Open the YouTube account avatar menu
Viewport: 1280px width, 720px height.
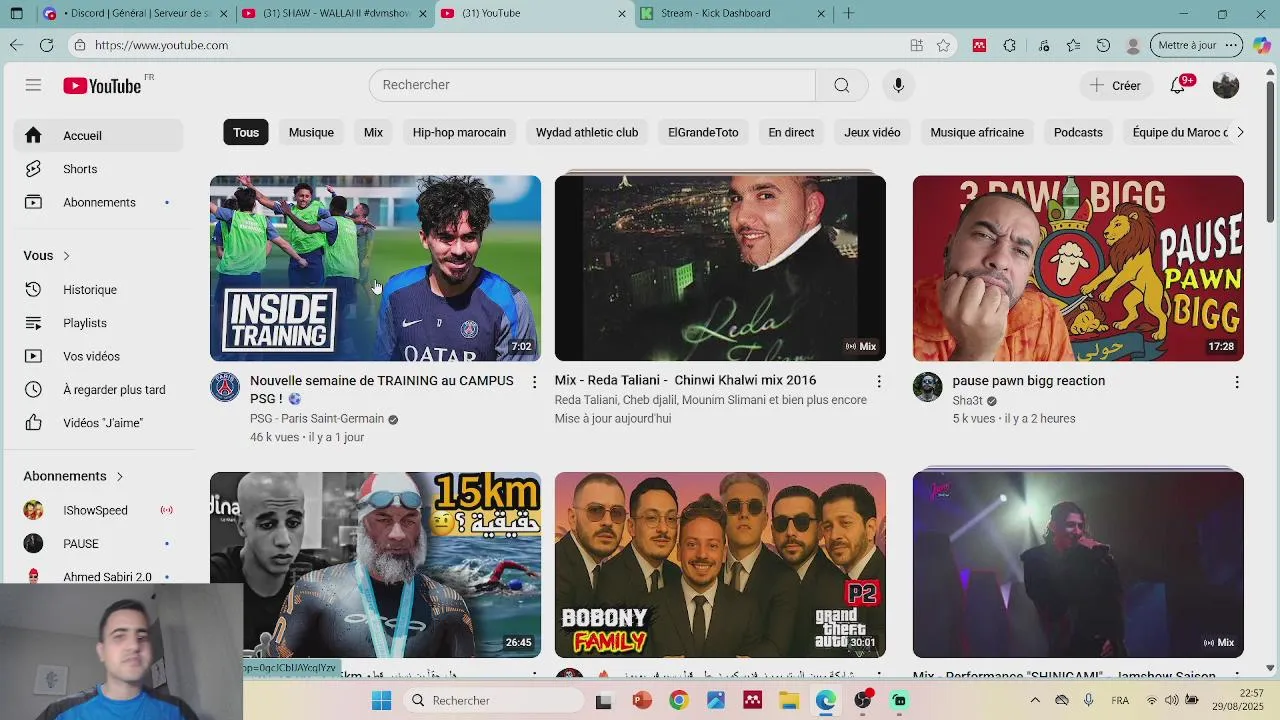click(x=1225, y=85)
